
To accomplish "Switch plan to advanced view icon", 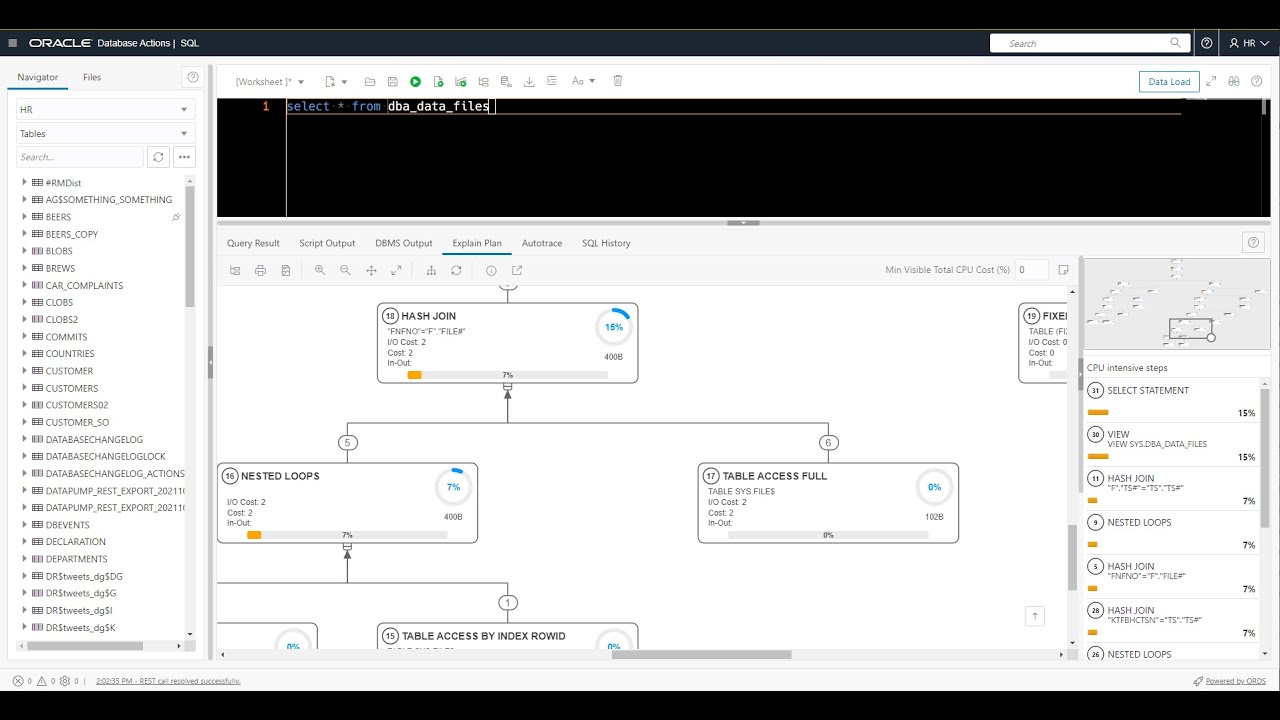I will pos(235,270).
